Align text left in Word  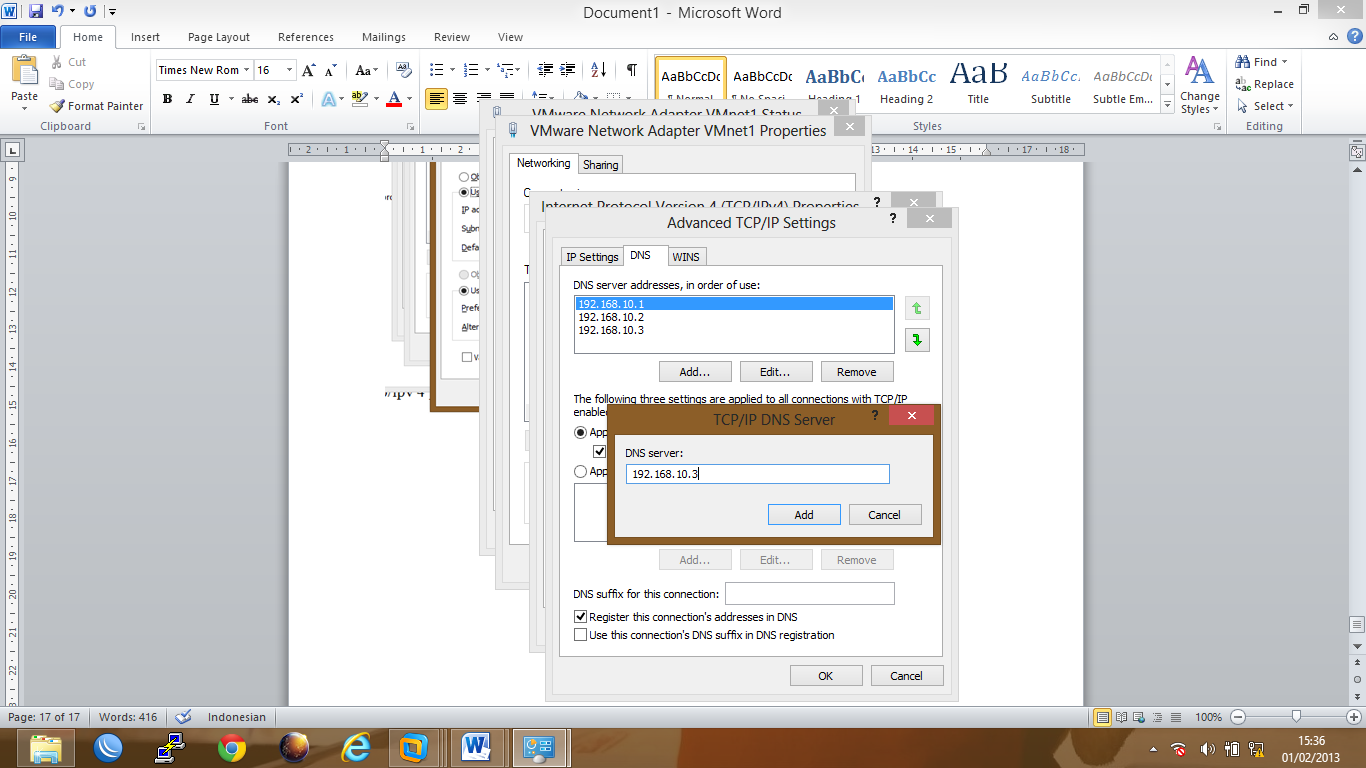click(436, 99)
